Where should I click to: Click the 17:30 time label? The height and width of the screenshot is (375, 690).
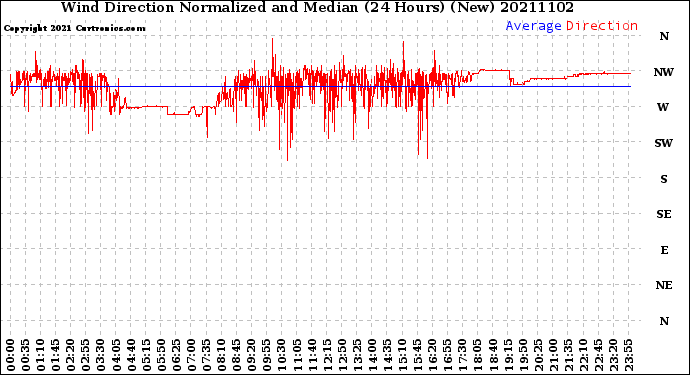coord(462,355)
